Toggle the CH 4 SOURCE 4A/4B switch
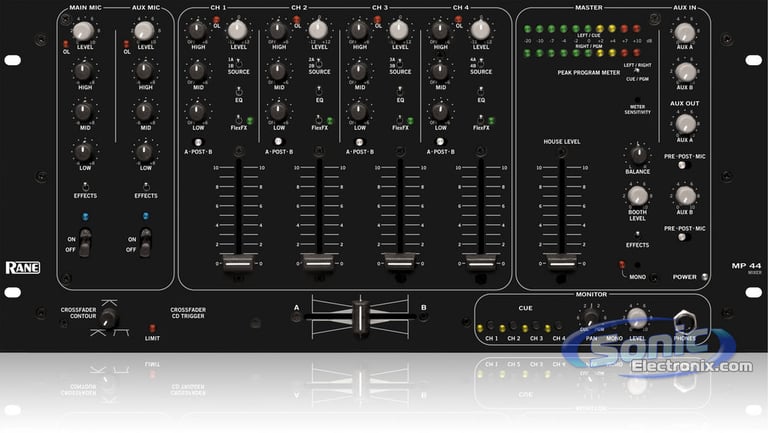The height and width of the screenshot is (433, 768). [x=481, y=63]
